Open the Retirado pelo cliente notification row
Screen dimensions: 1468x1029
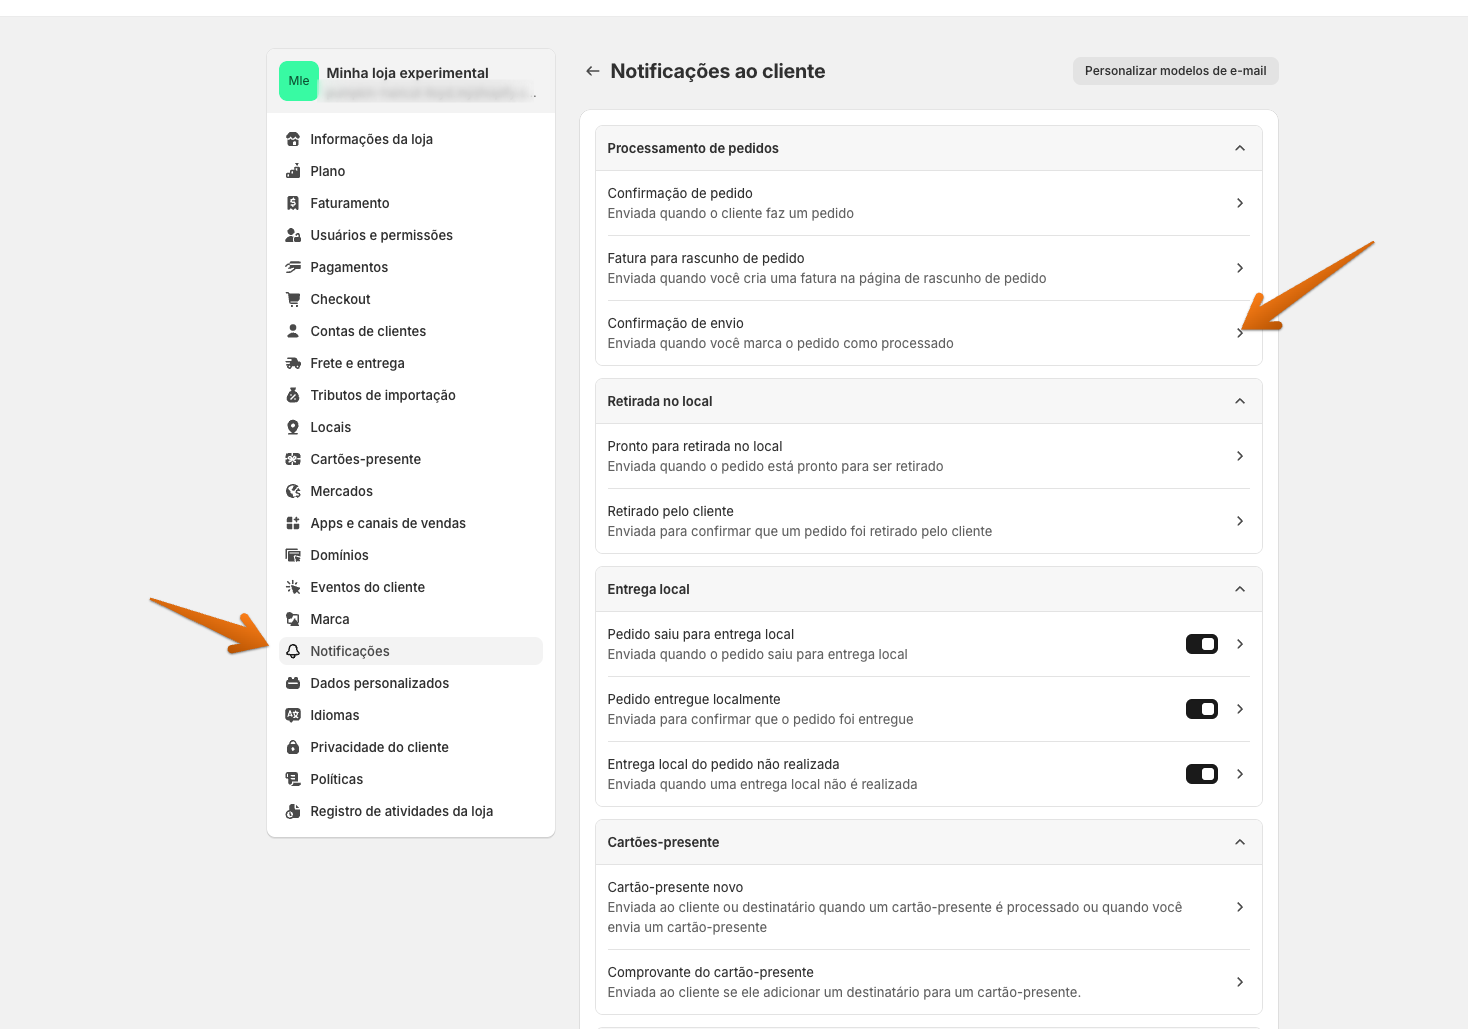pos(927,521)
